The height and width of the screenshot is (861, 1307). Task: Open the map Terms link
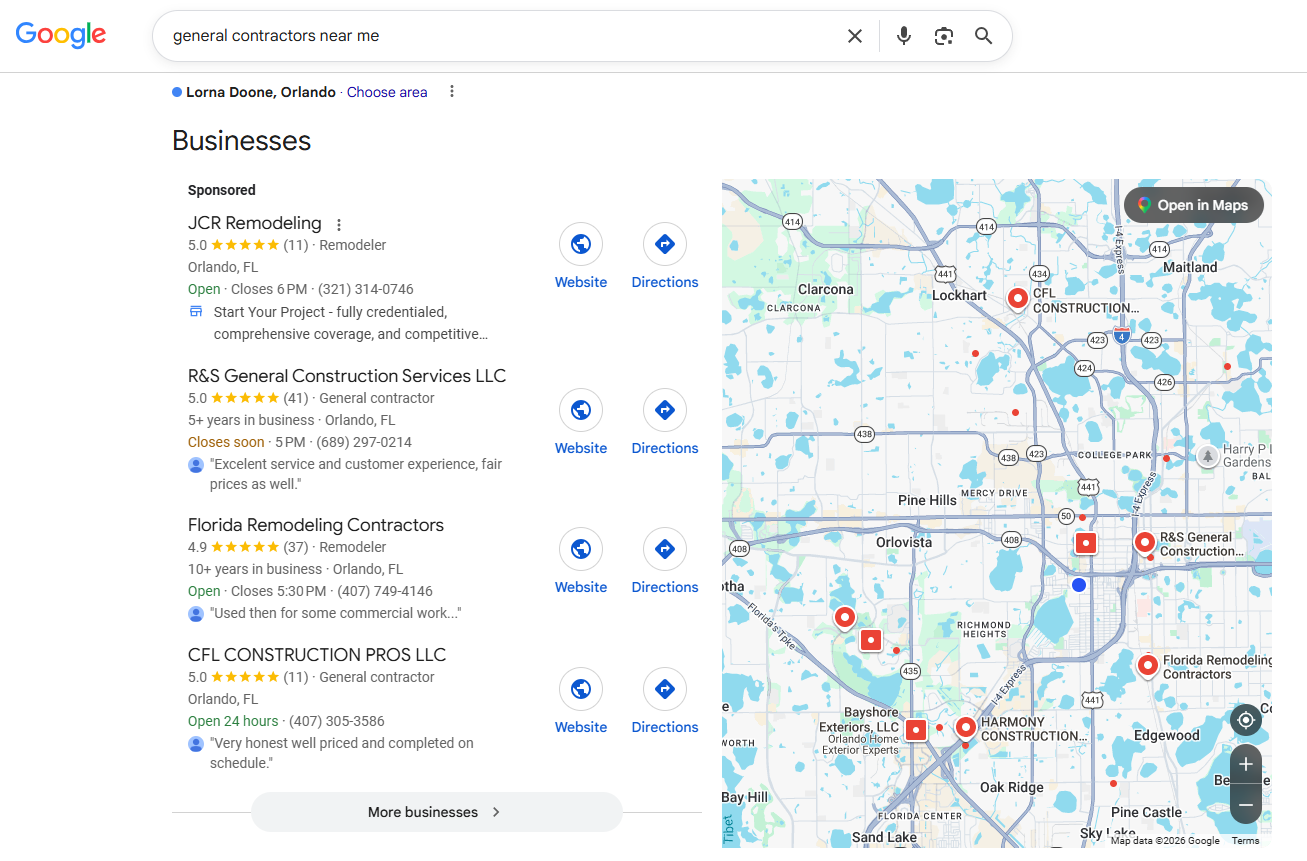point(1246,841)
